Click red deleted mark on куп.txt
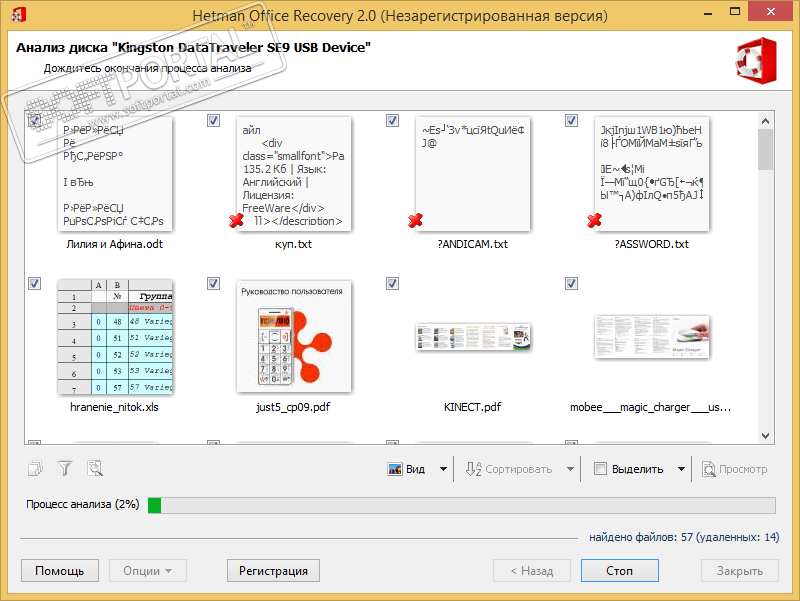This screenshot has height=601, width=800. point(236,220)
